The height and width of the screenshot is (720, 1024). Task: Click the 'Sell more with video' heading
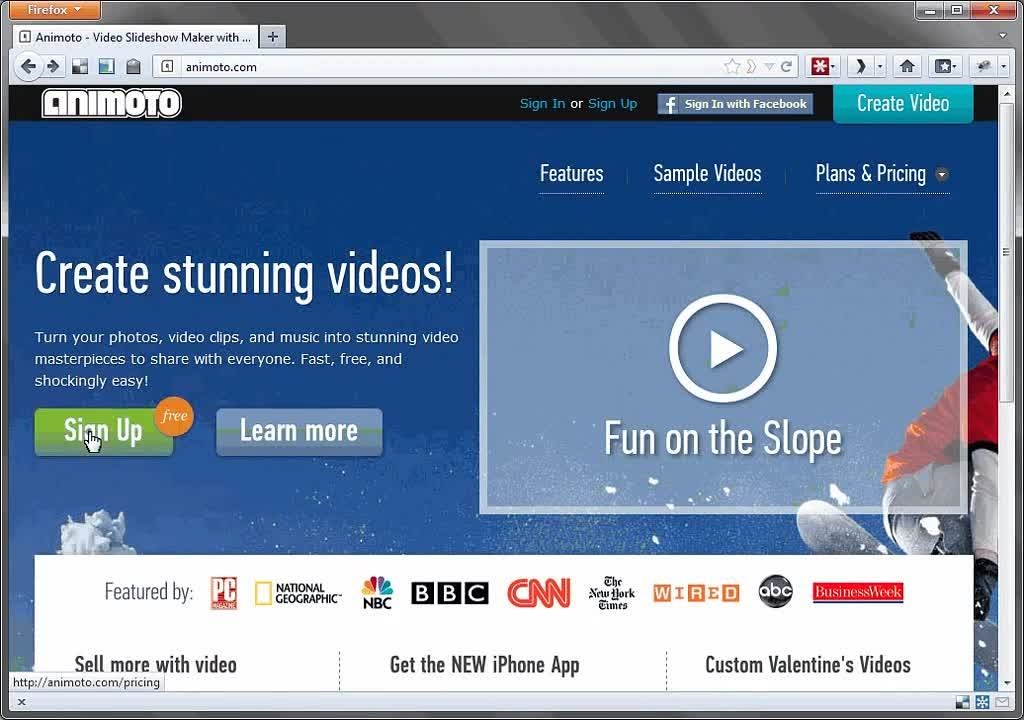[155, 664]
